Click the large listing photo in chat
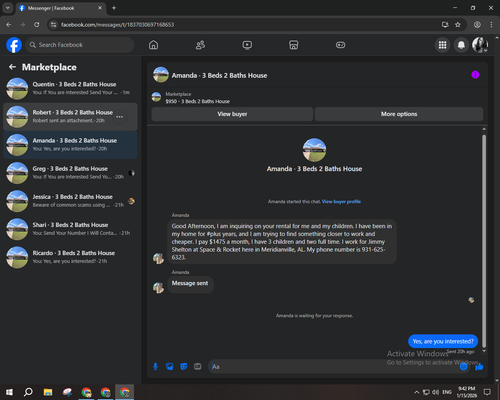The image size is (500, 400). [x=314, y=150]
